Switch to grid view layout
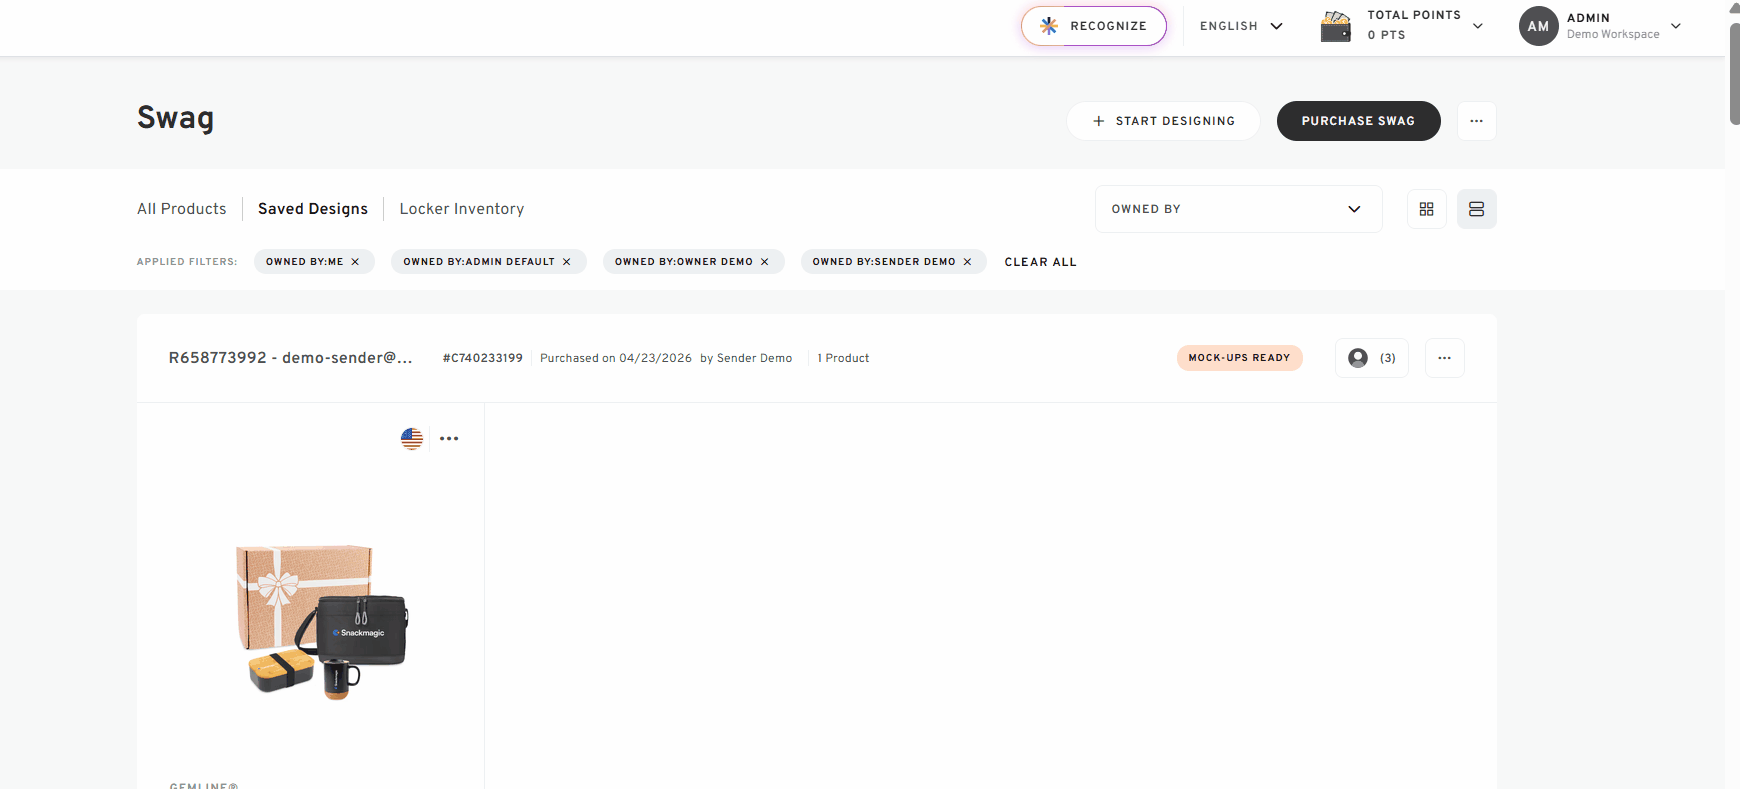Screen dimensions: 1740x789 click(x=1426, y=209)
